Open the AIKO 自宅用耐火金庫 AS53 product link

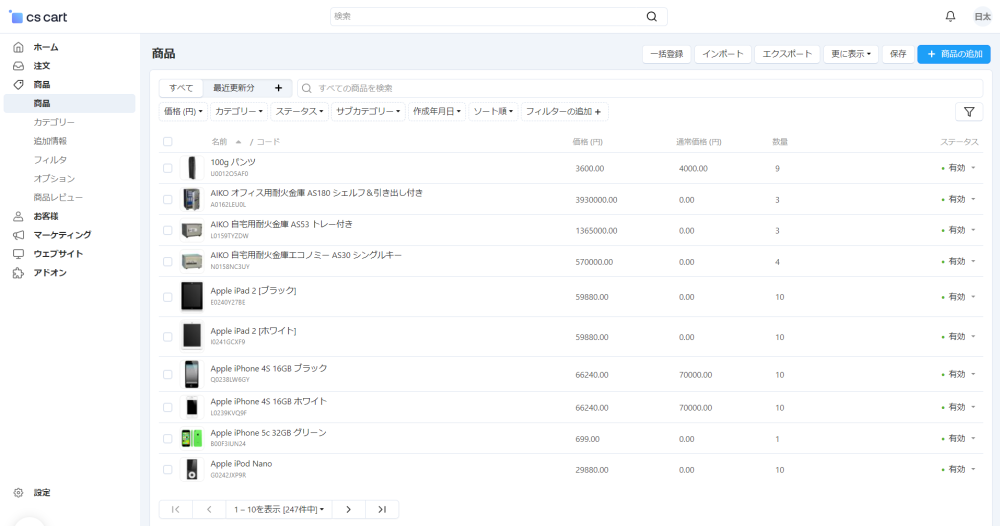282,224
